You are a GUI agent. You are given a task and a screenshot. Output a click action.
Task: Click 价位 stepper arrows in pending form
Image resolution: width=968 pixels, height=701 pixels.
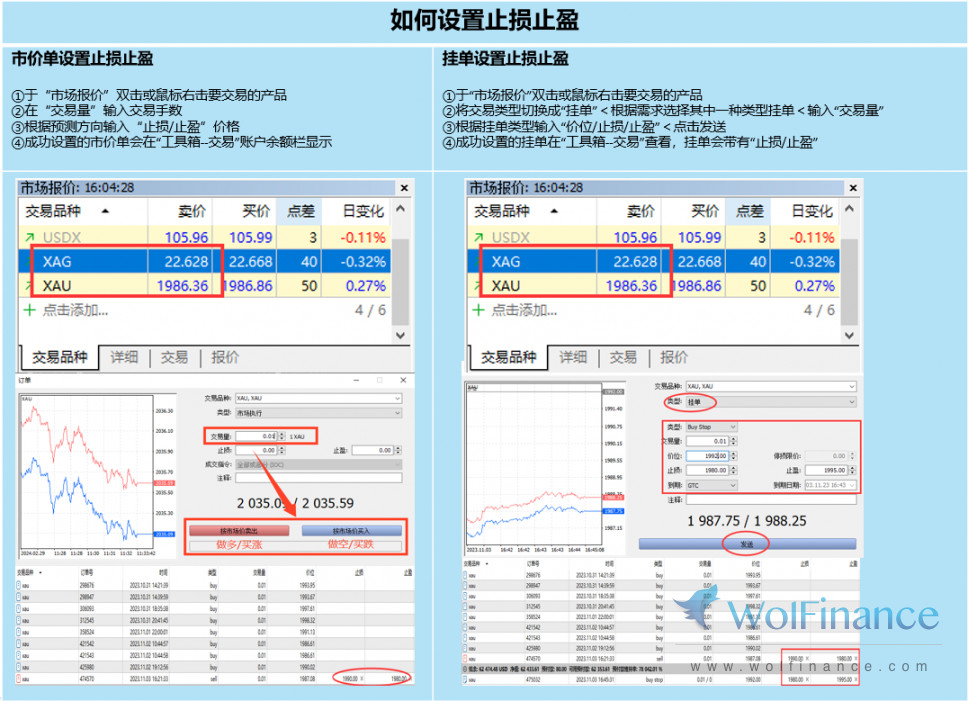point(734,456)
